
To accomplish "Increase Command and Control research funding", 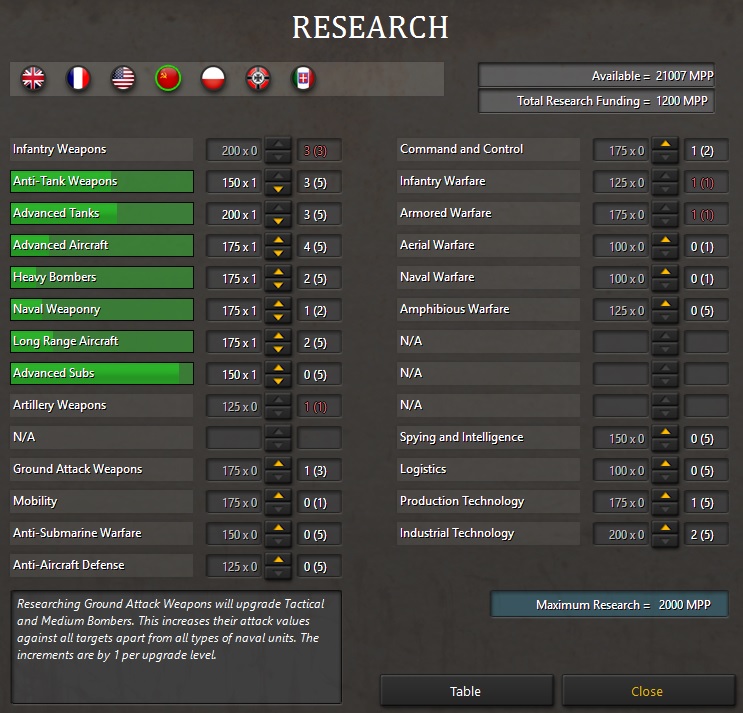I will point(665,144).
